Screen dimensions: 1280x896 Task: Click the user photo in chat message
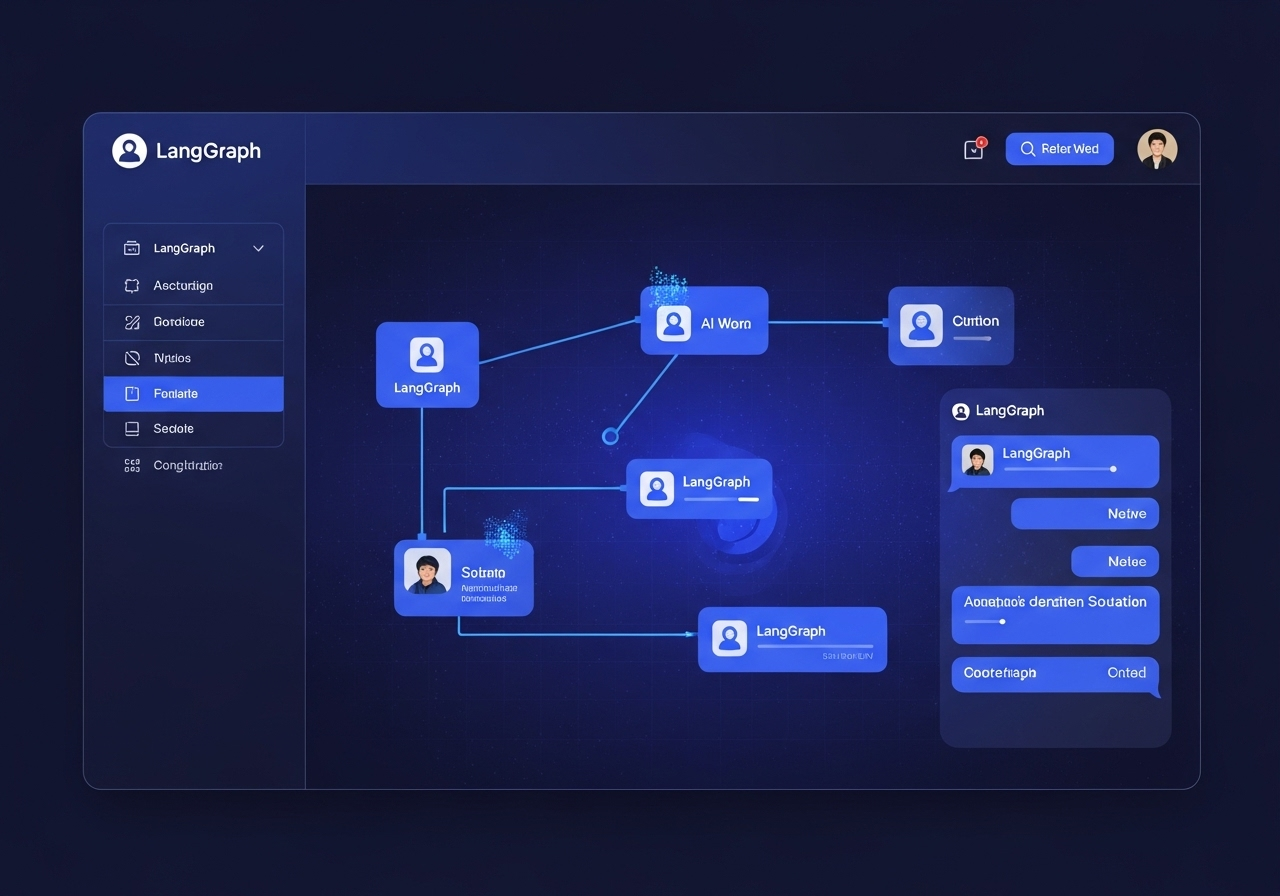pos(977,460)
